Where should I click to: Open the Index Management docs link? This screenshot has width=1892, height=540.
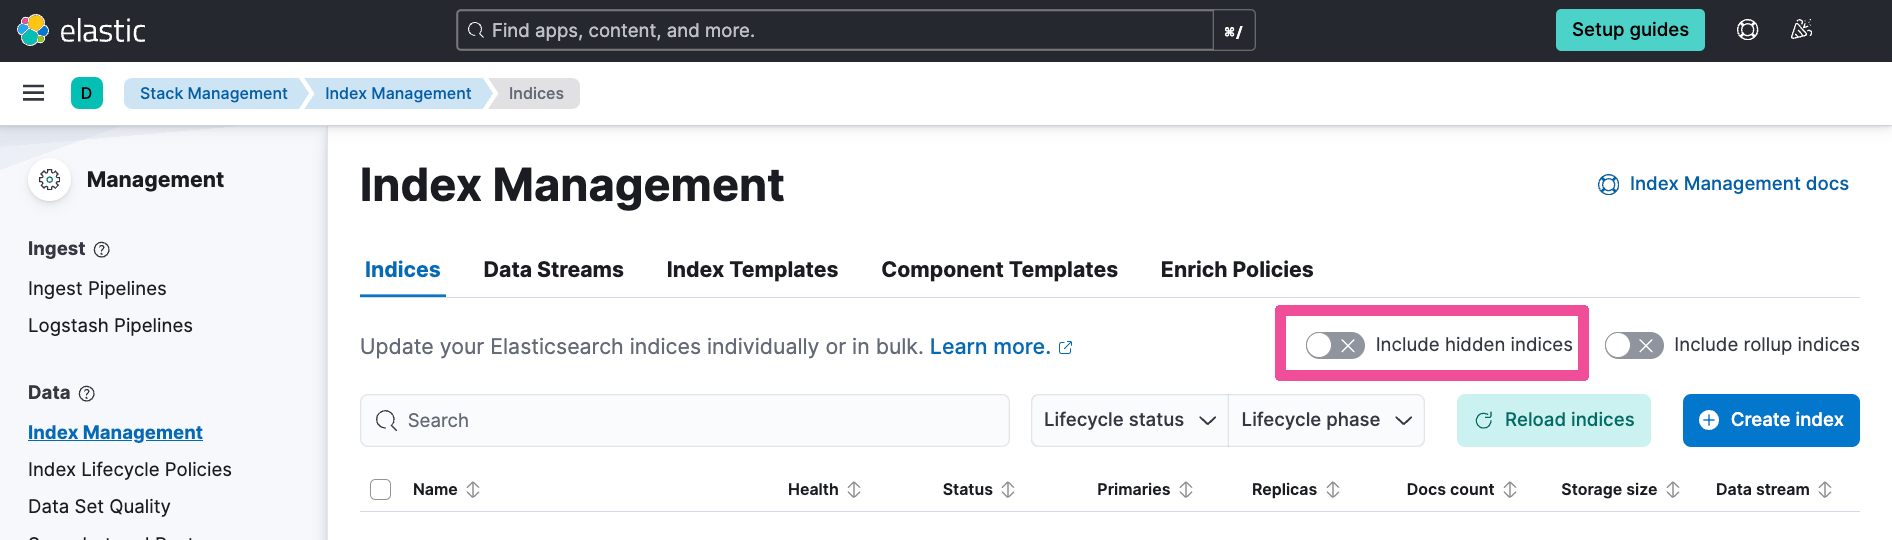(x=1739, y=184)
